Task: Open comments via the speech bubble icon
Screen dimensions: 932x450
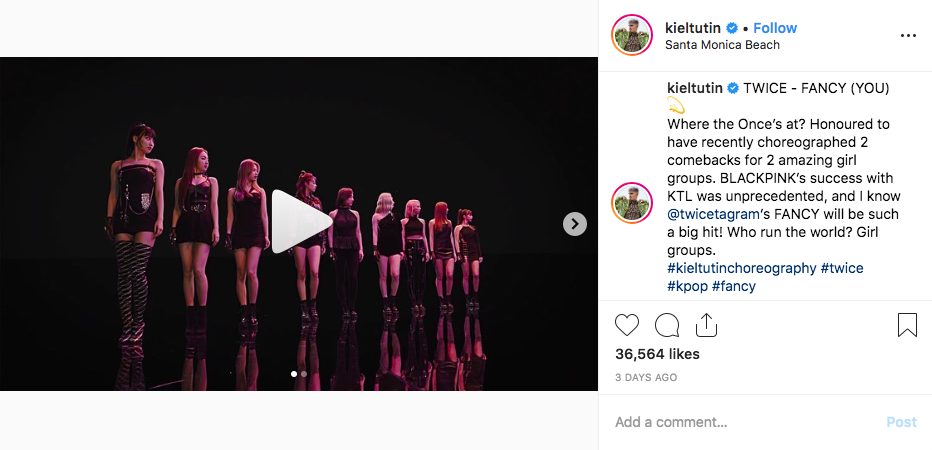Action: [x=667, y=325]
